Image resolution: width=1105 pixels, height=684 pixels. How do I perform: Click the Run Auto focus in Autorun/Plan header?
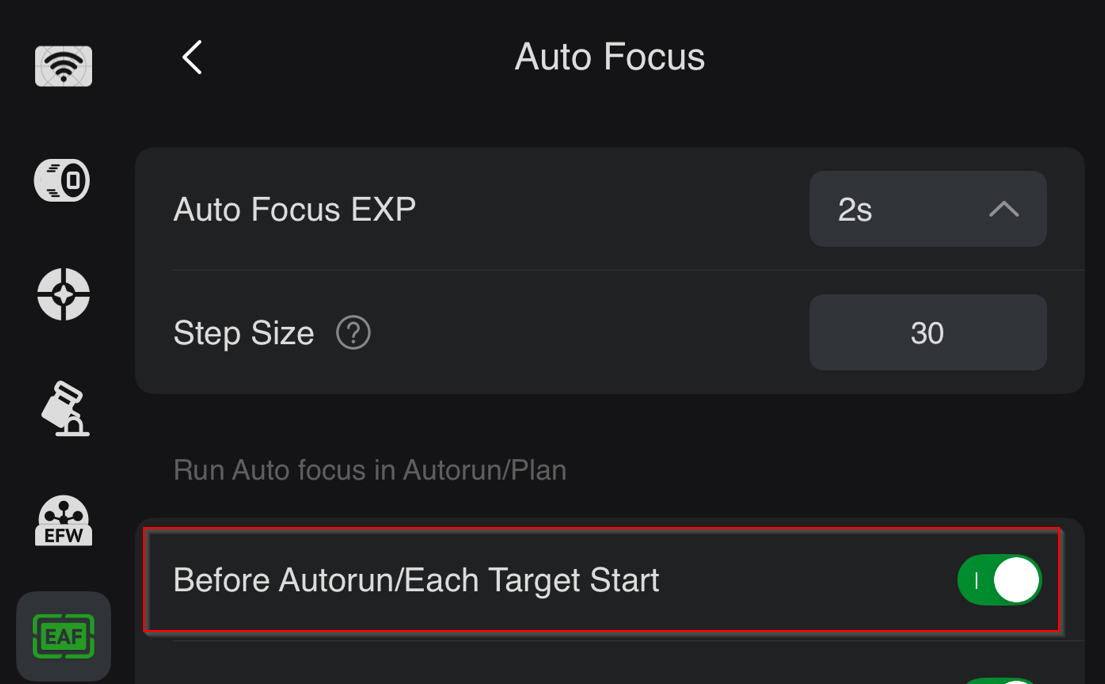pyautogui.click(x=370, y=470)
